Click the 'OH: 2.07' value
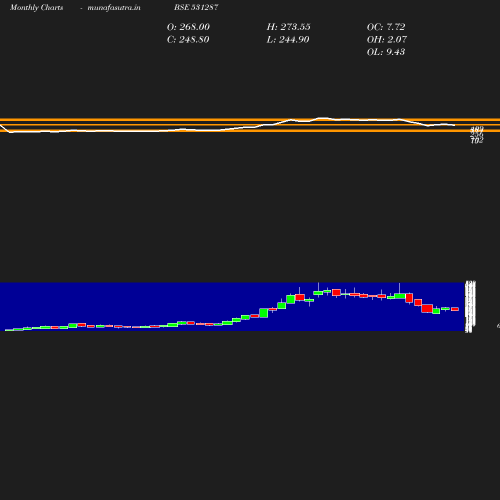 [387, 40]
